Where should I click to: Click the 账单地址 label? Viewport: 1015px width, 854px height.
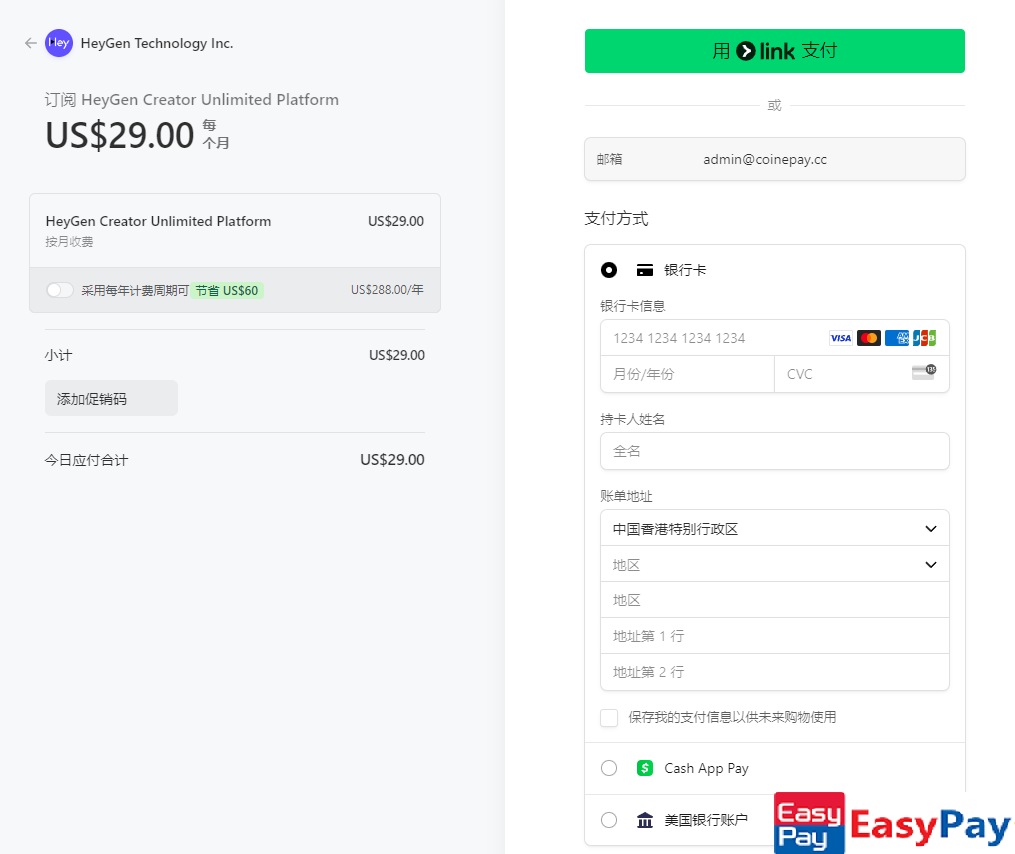[626, 496]
